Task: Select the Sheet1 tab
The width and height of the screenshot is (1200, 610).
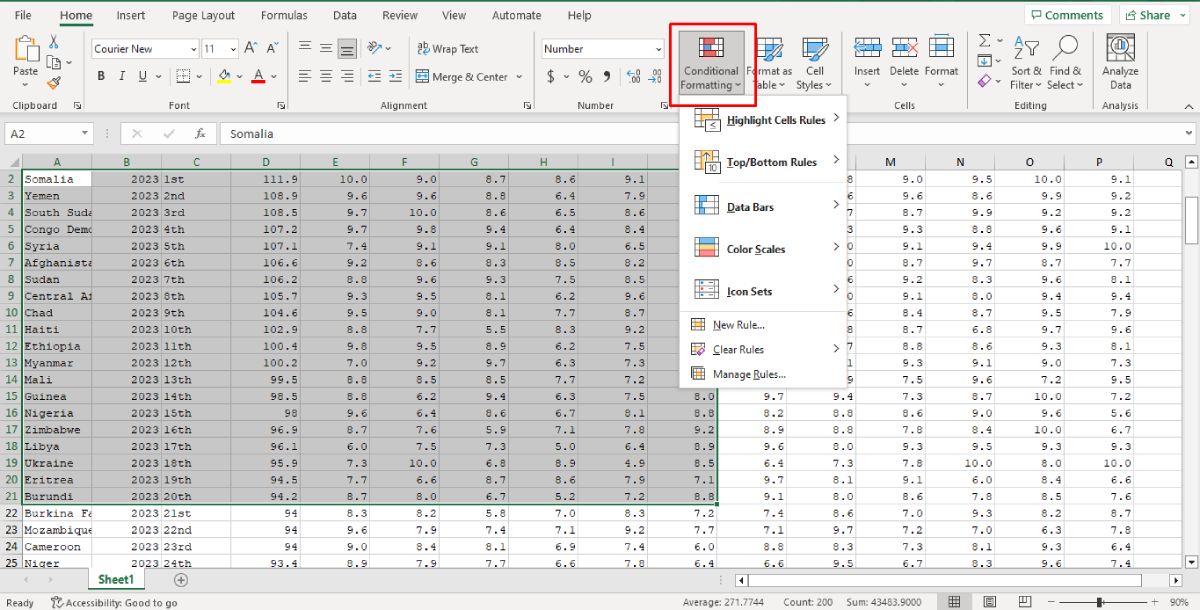Action: [115, 579]
